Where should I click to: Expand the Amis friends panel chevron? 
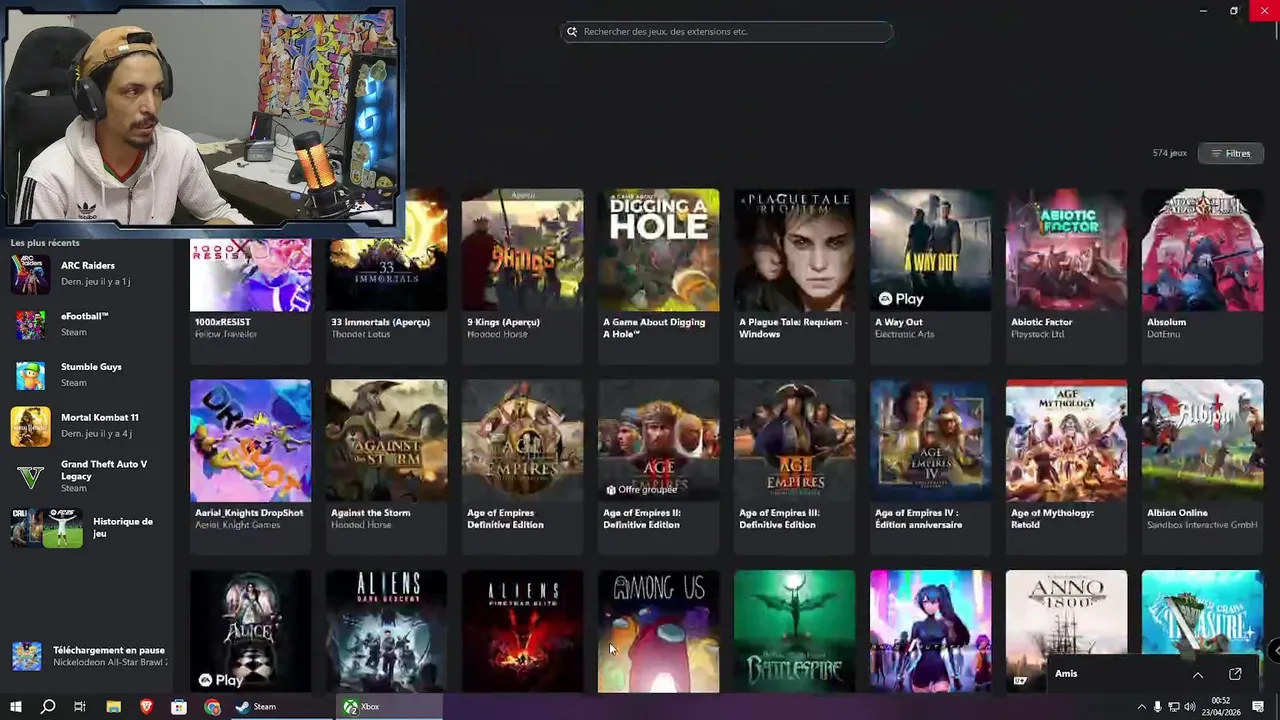1197,674
